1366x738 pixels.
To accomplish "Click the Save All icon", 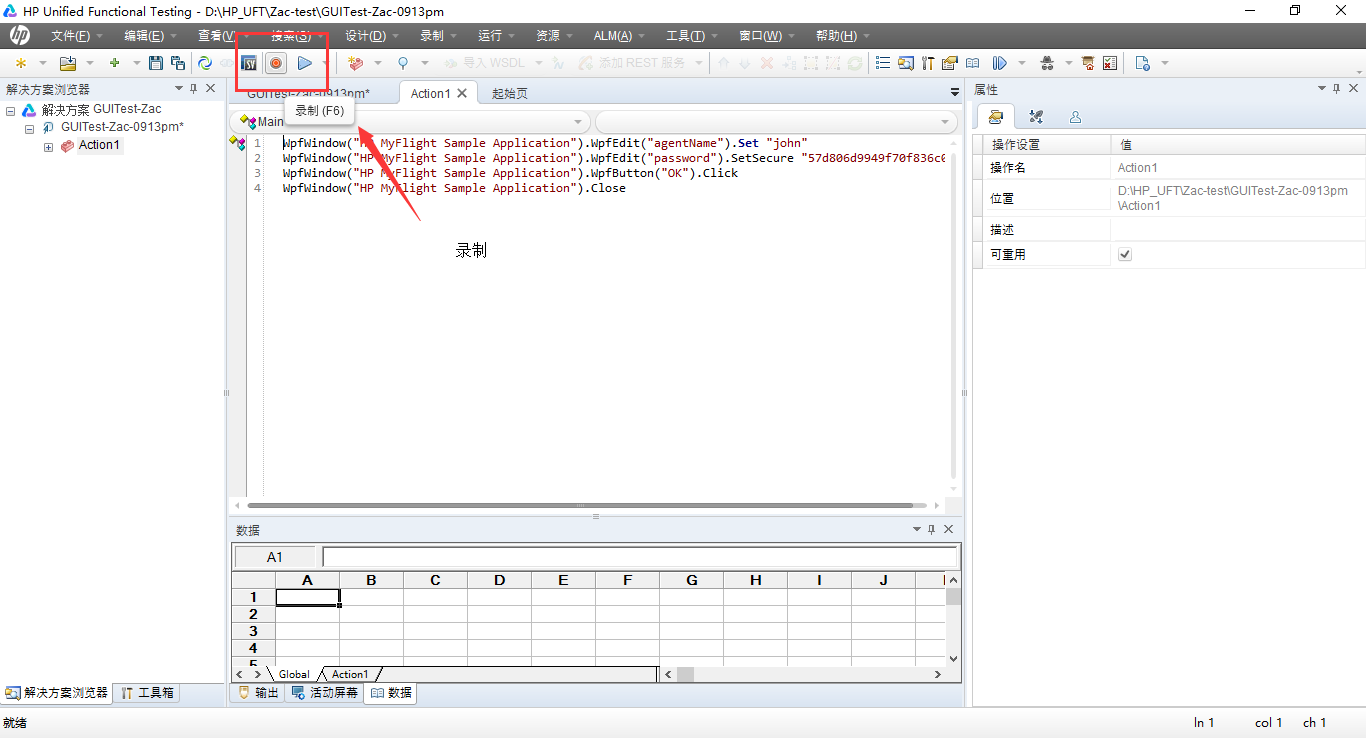I will pos(178,63).
